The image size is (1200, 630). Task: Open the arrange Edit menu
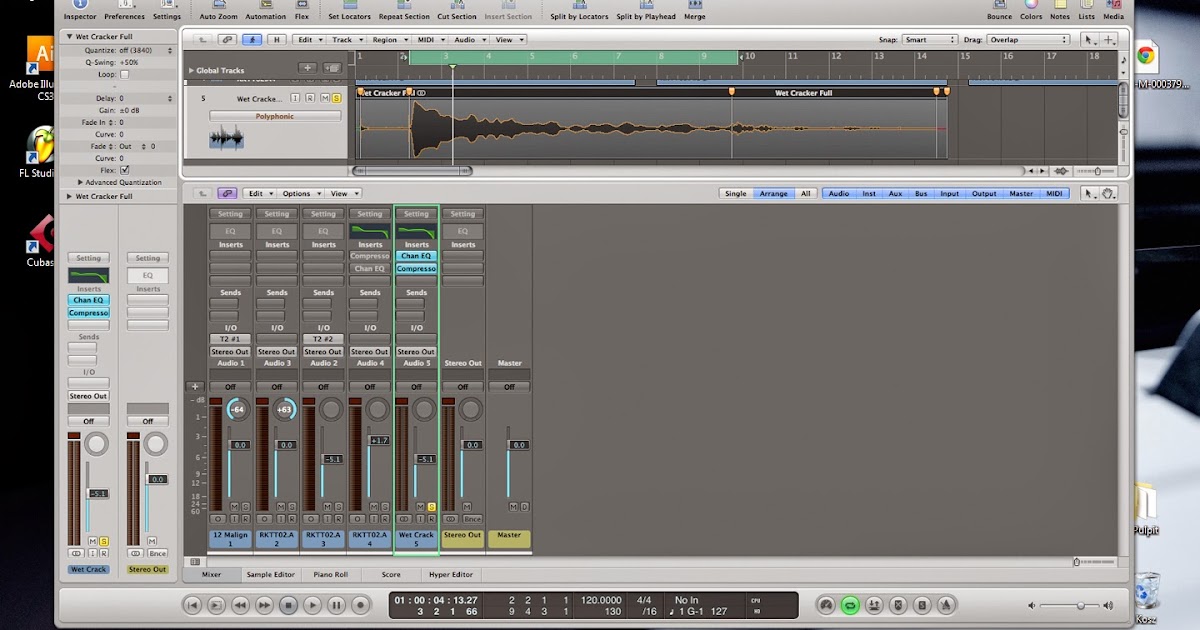coord(307,40)
